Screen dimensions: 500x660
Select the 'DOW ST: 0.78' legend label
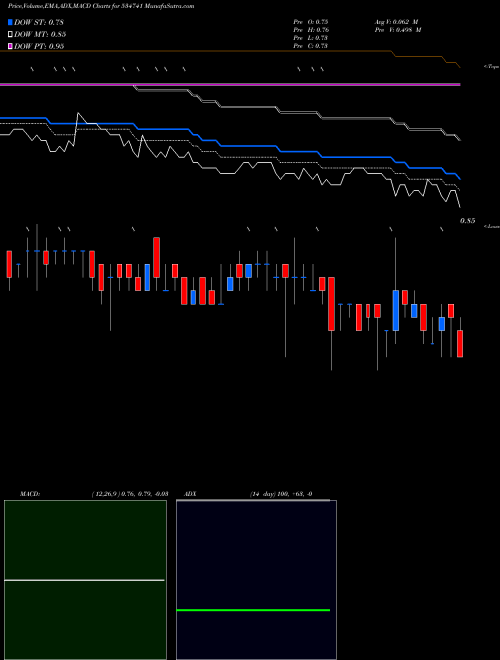[39, 22]
